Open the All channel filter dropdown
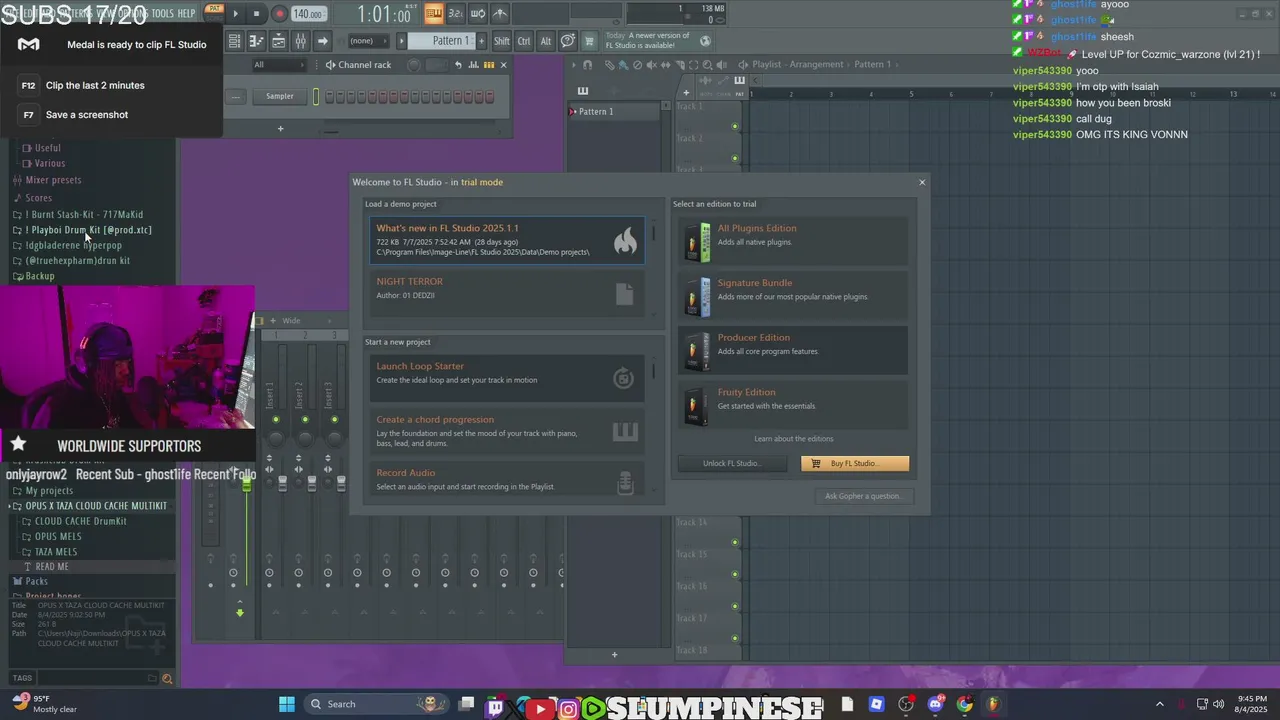Screen dimensions: 1280x720 [280, 65]
